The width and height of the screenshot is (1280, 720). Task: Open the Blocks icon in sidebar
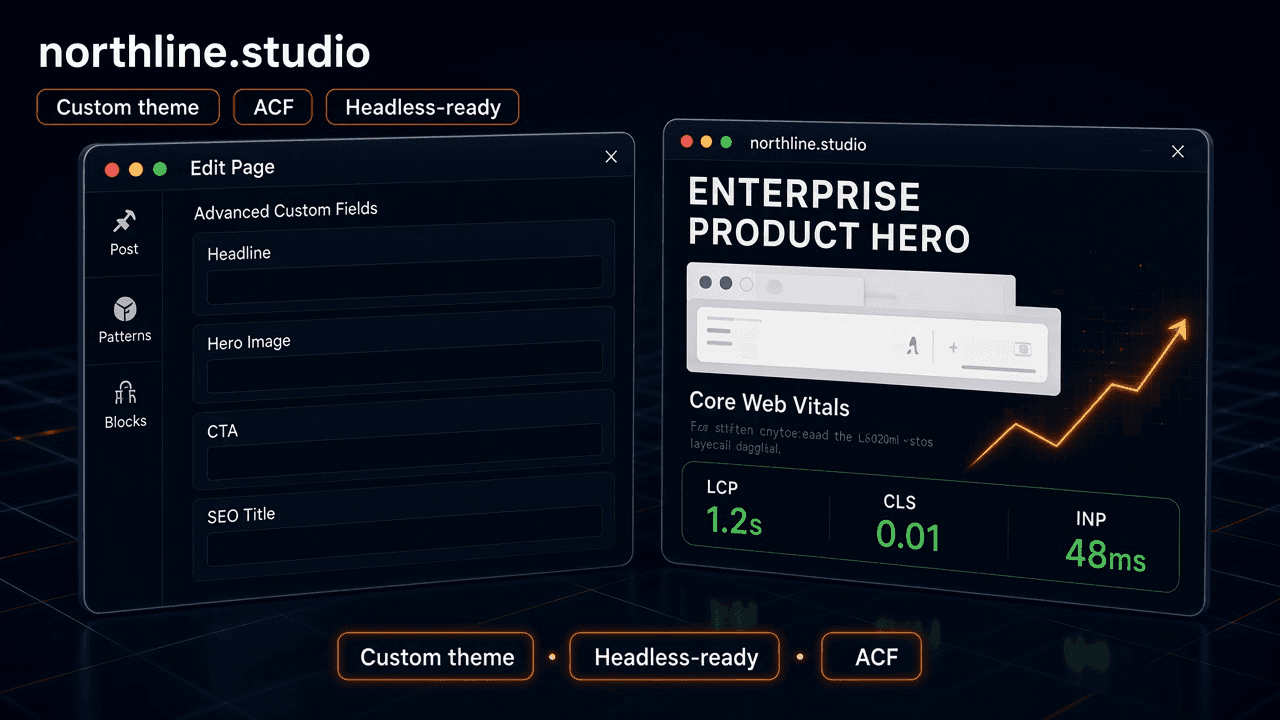click(x=125, y=393)
